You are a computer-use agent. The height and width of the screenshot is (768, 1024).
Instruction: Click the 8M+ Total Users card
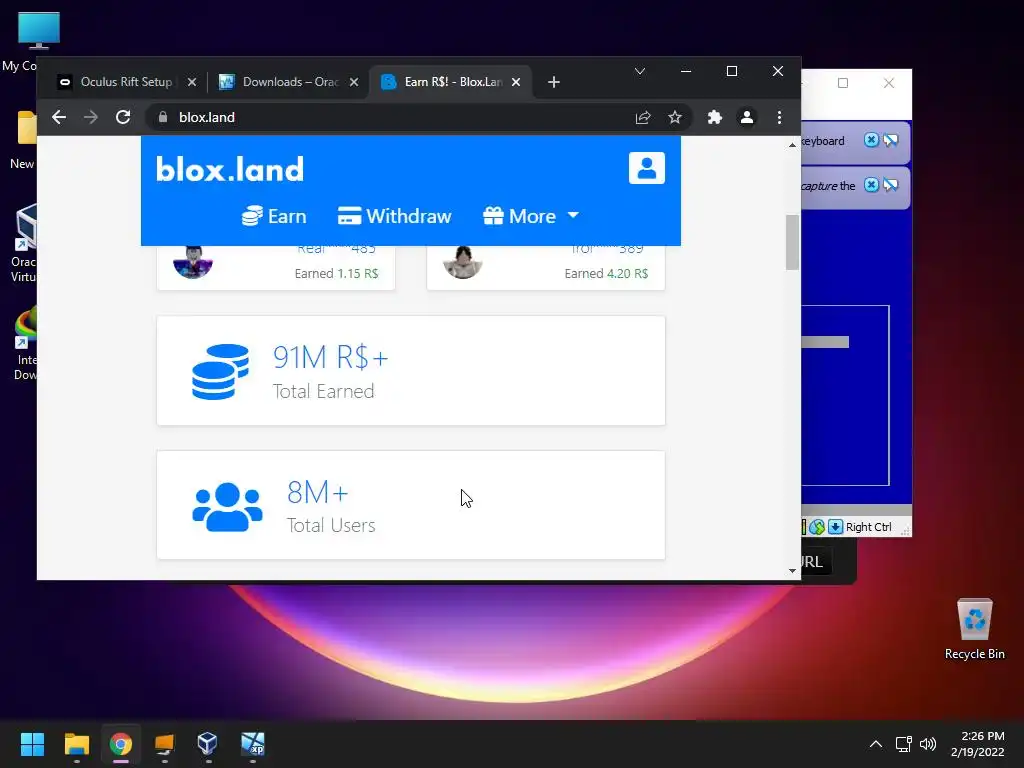click(411, 505)
